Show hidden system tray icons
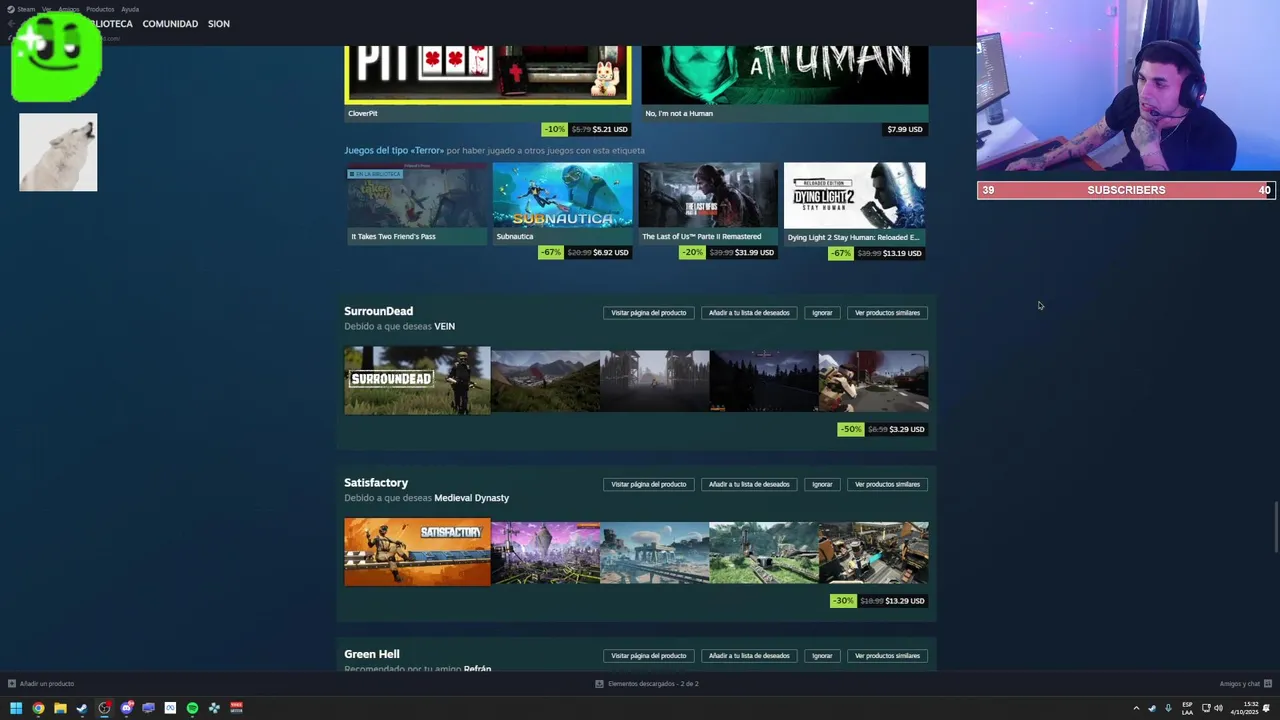This screenshot has width=1280, height=720. [1136, 708]
